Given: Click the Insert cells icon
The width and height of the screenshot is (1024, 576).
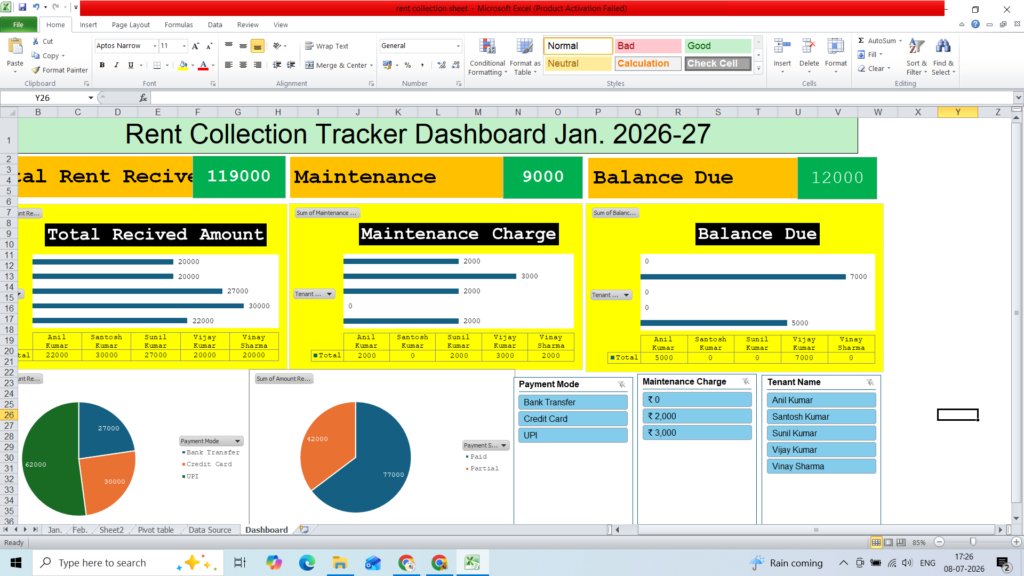Looking at the screenshot, I should [782, 48].
